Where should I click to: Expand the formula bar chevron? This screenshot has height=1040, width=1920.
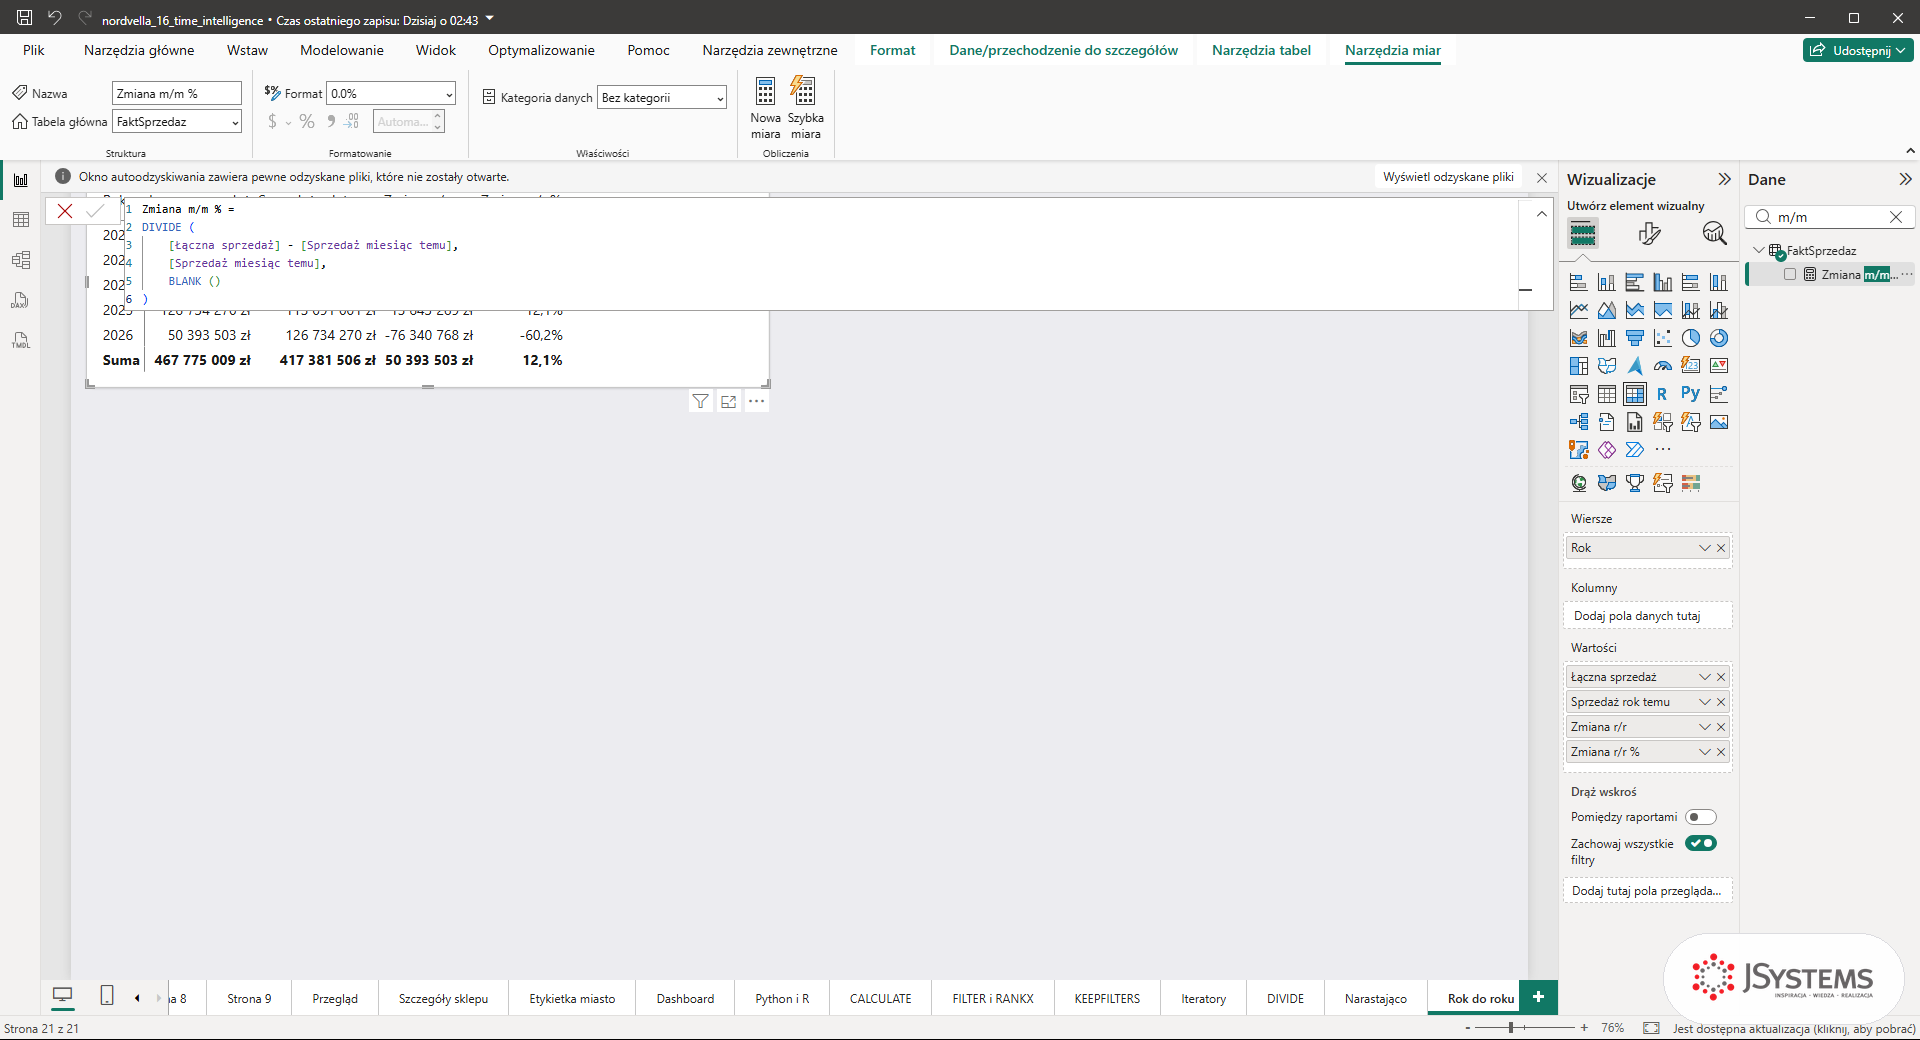tap(1541, 213)
